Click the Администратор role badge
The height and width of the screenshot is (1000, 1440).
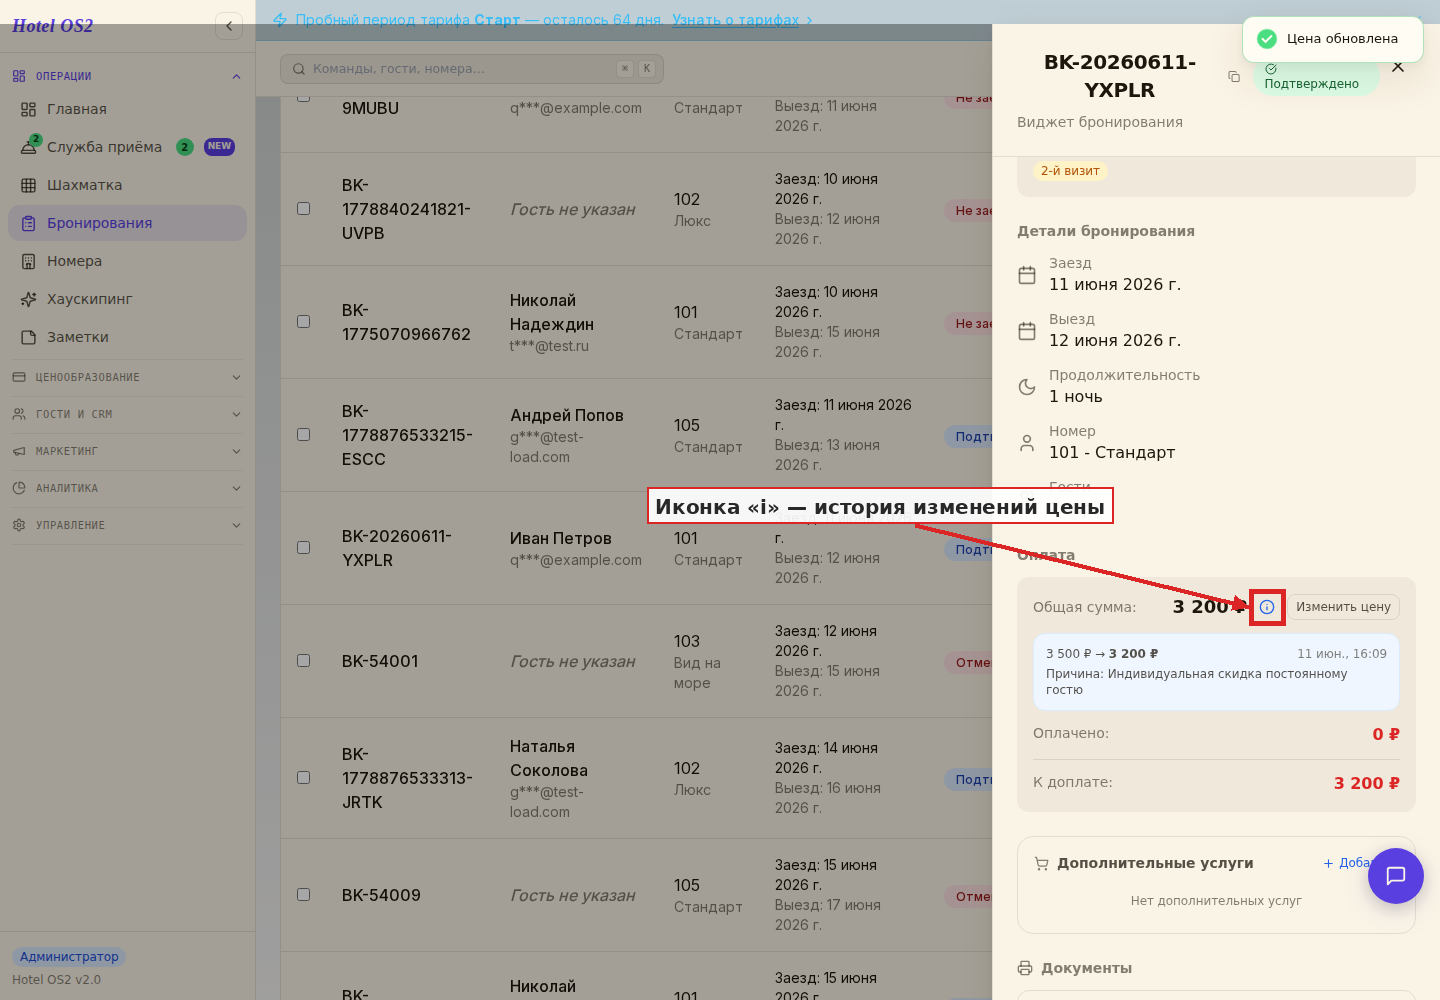click(69, 957)
